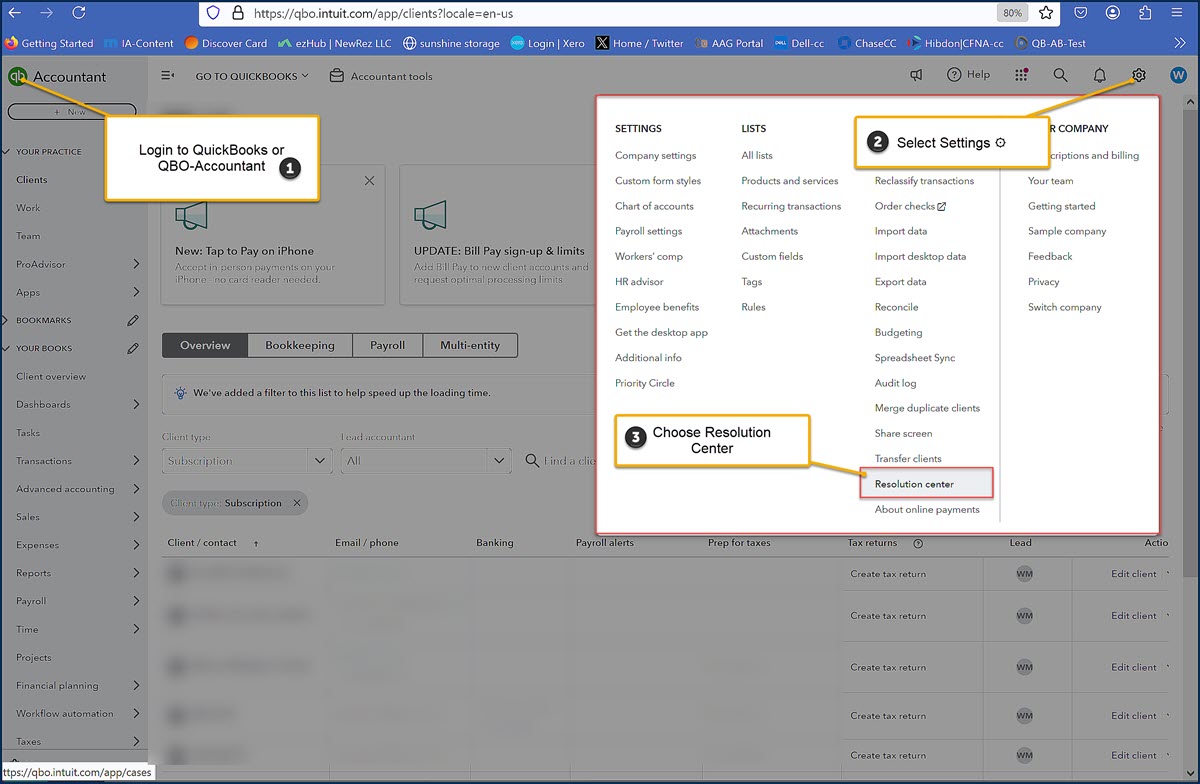Open Chart of accounts from settings menu
The width and height of the screenshot is (1200, 784).
(654, 206)
